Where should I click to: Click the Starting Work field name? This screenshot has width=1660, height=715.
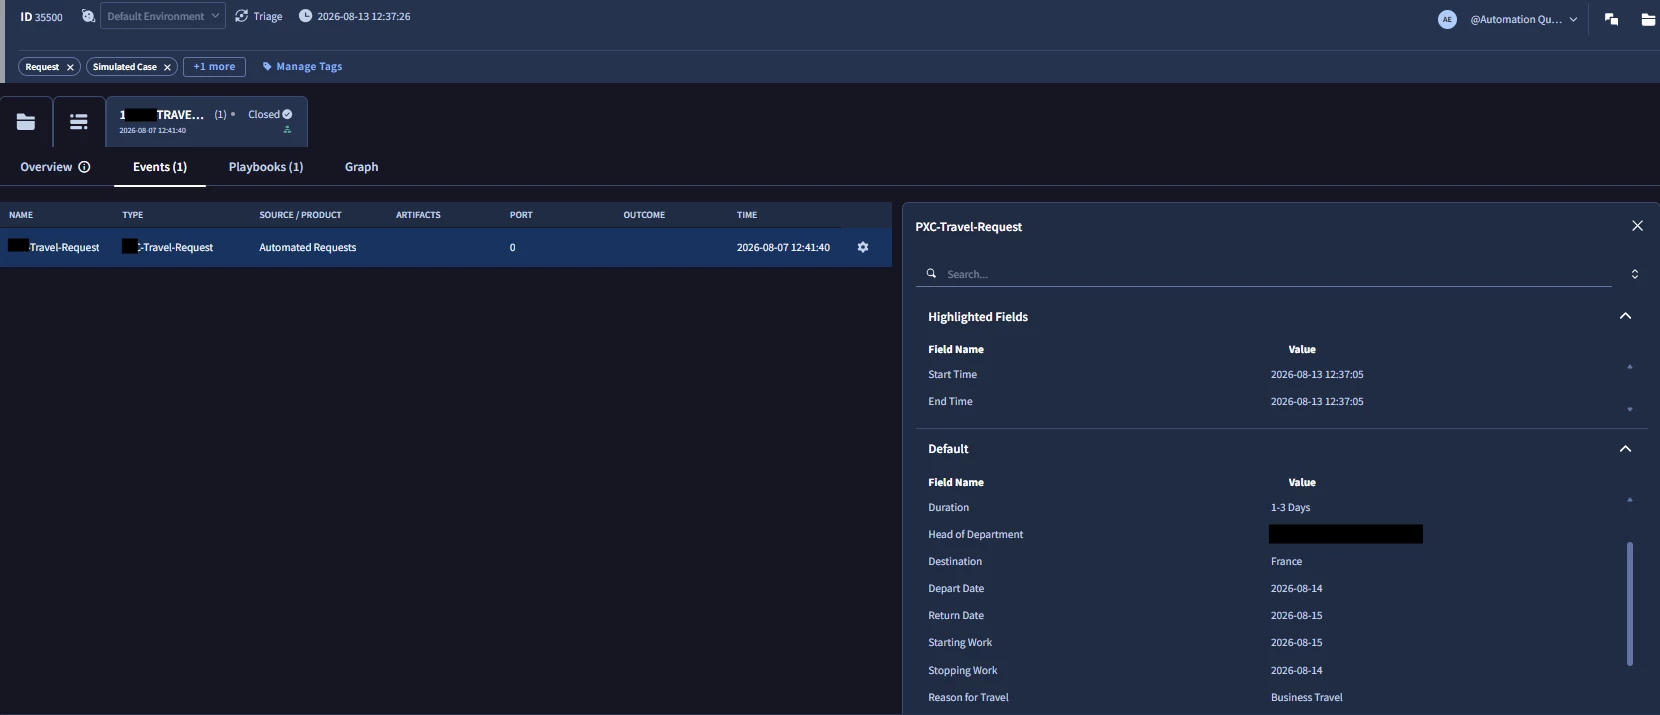pyautogui.click(x=960, y=642)
